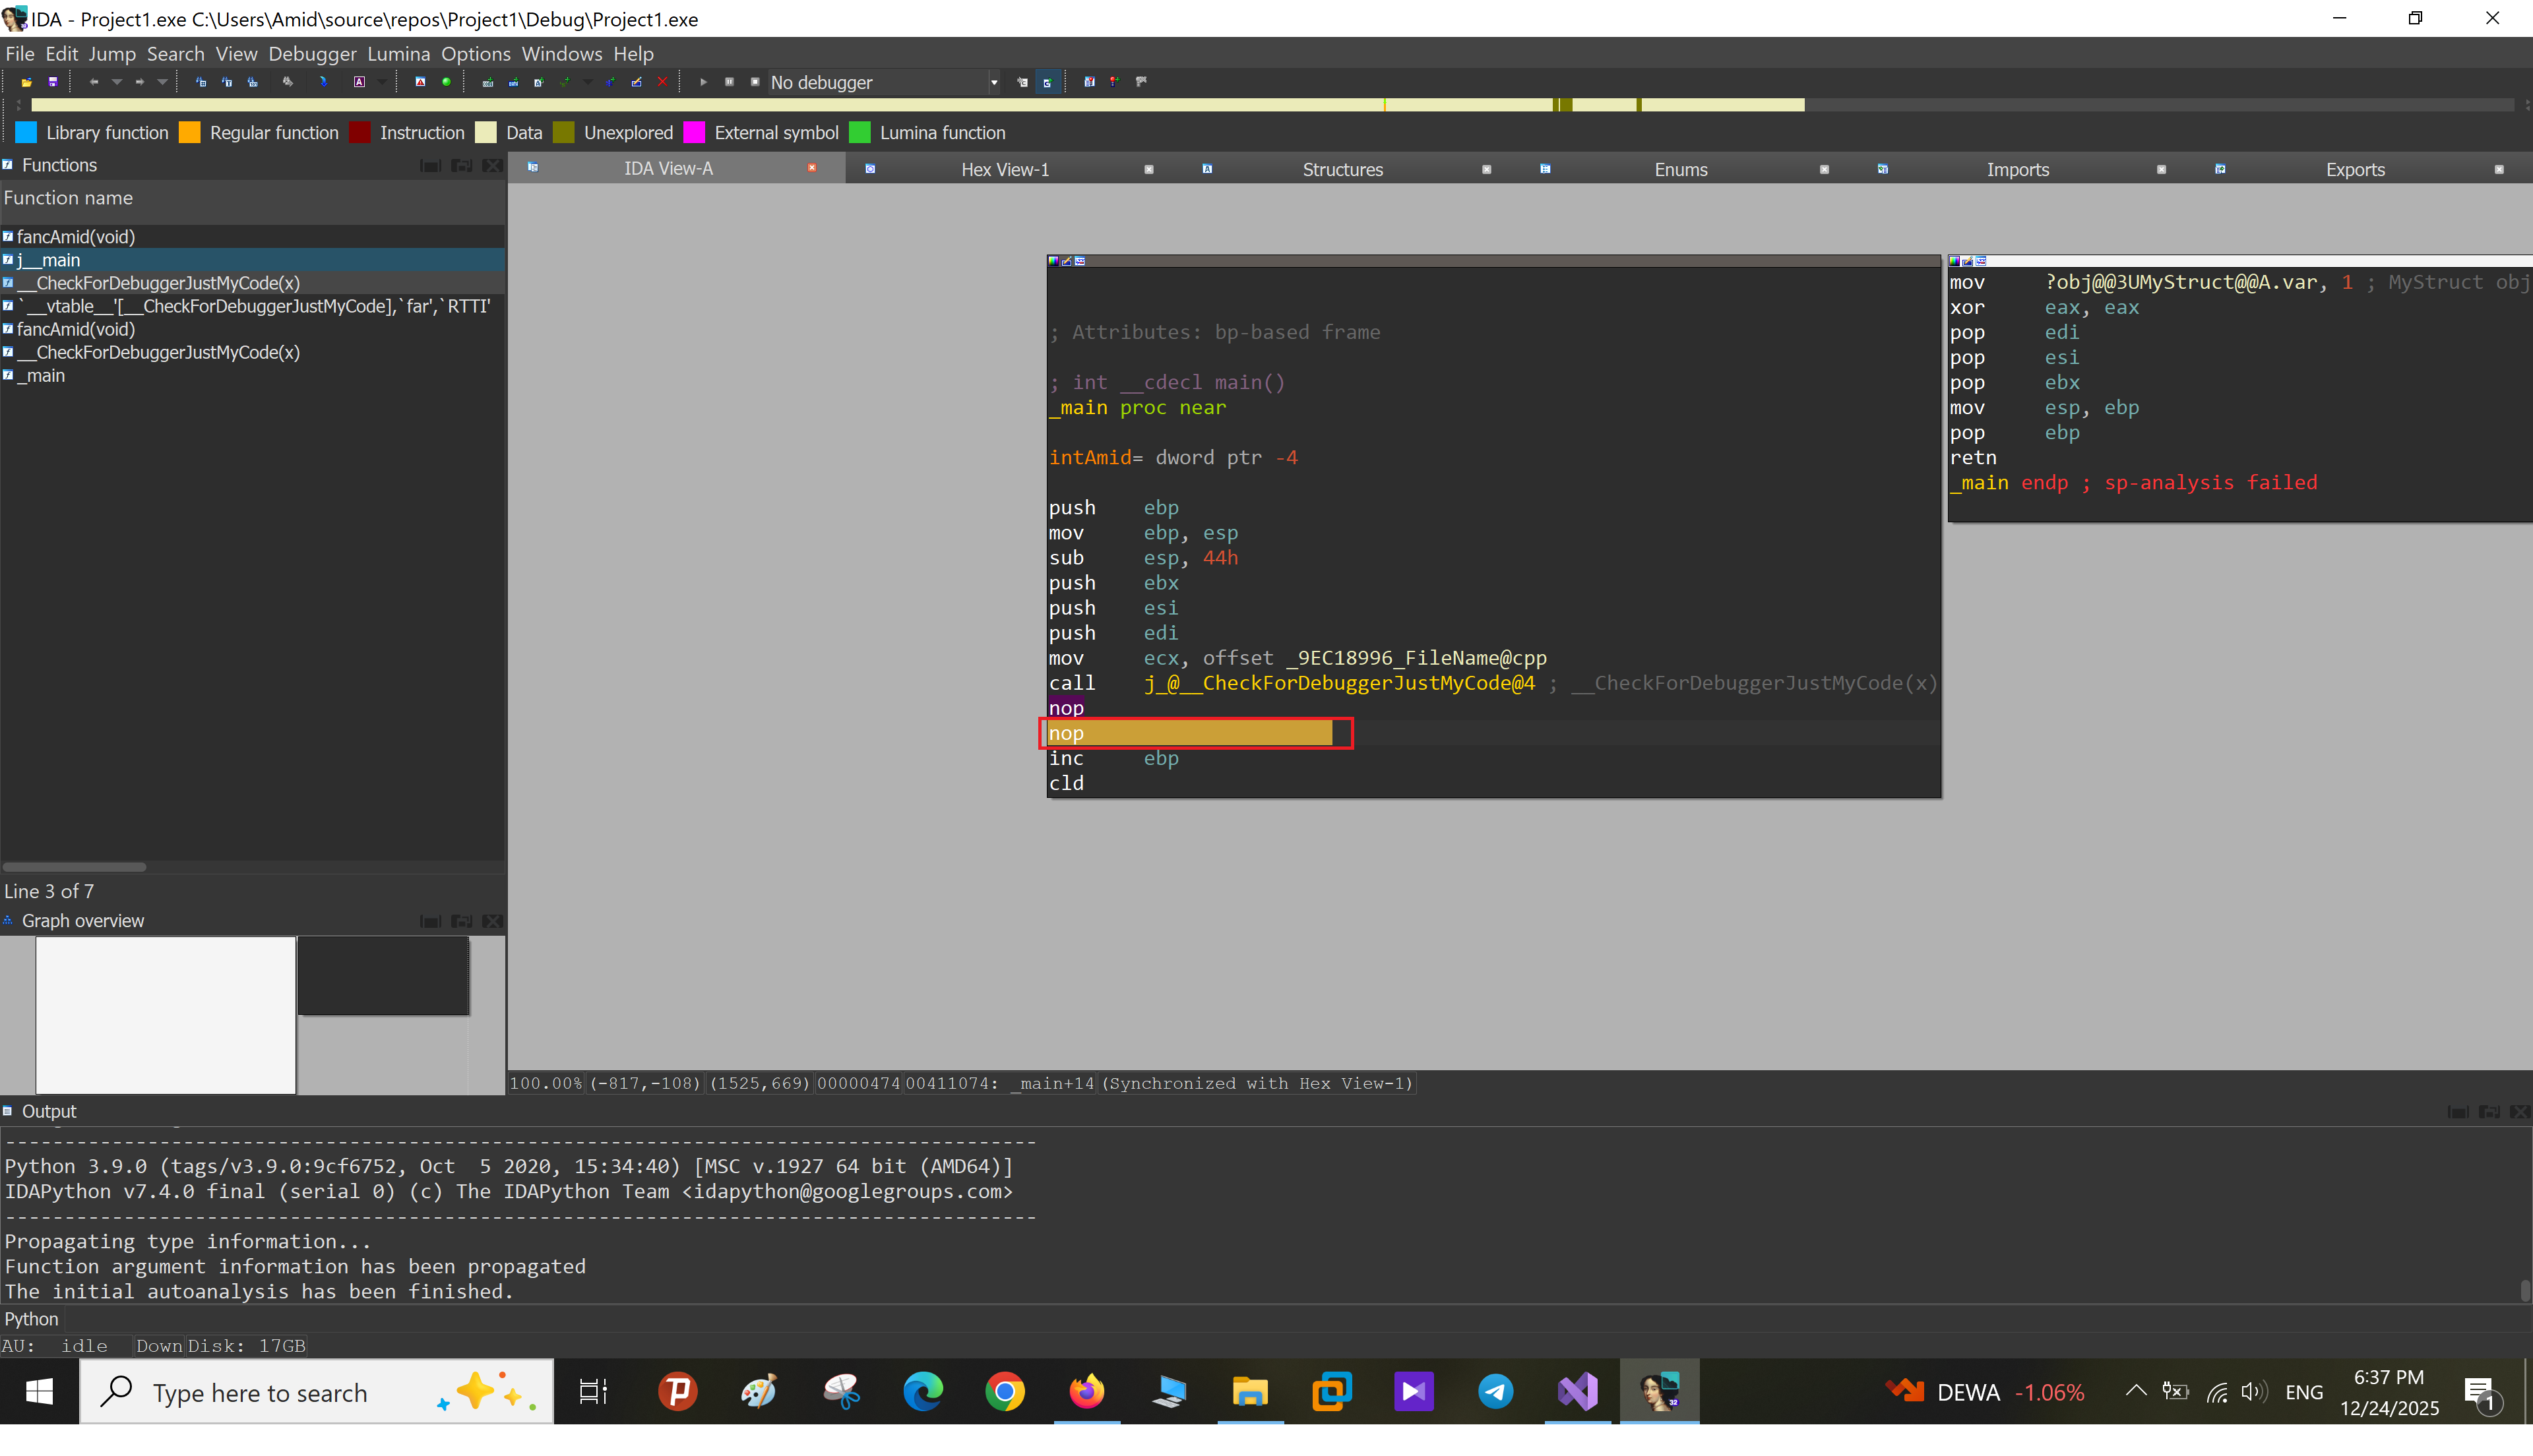Click the save database icon

pos(53,82)
